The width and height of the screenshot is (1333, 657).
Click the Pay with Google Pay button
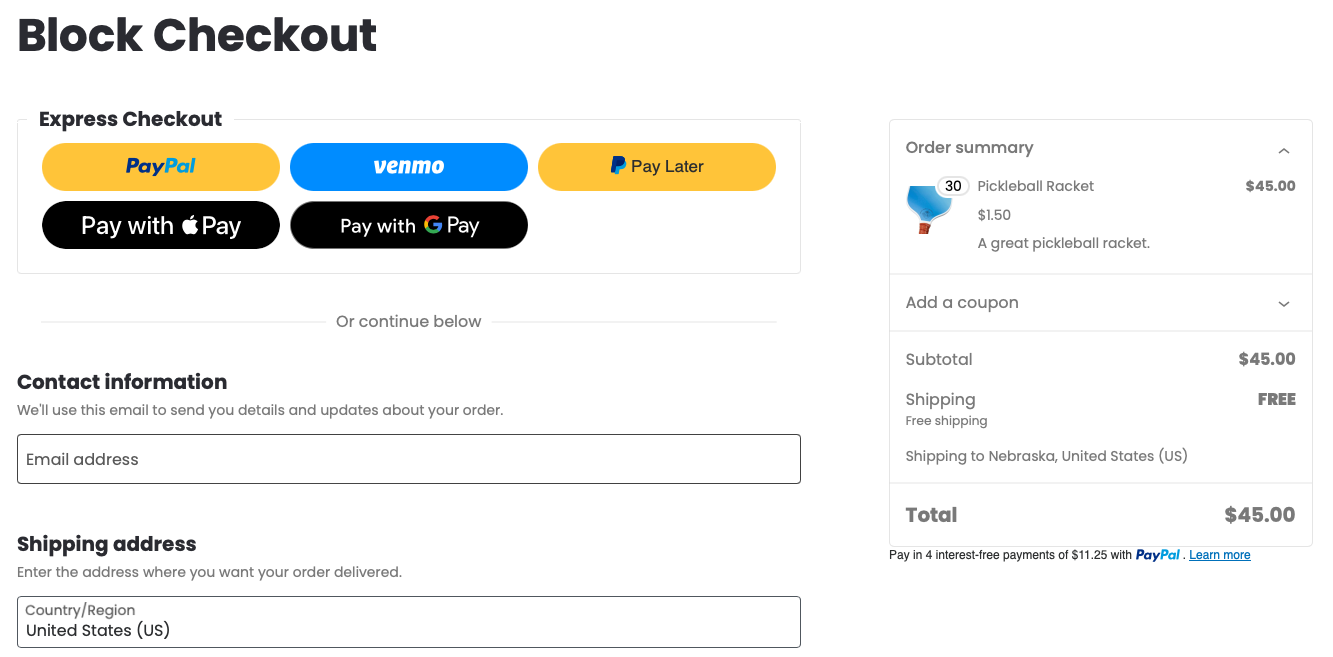pyautogui.click(x=408, y=225)
